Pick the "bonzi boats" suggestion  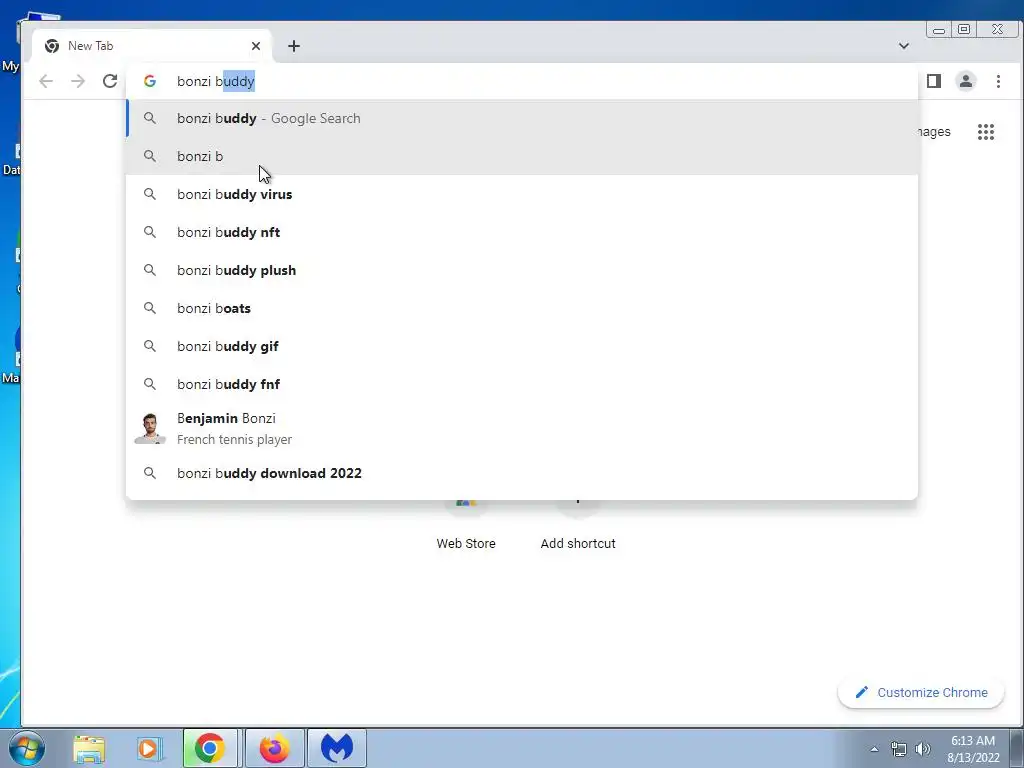522,308
